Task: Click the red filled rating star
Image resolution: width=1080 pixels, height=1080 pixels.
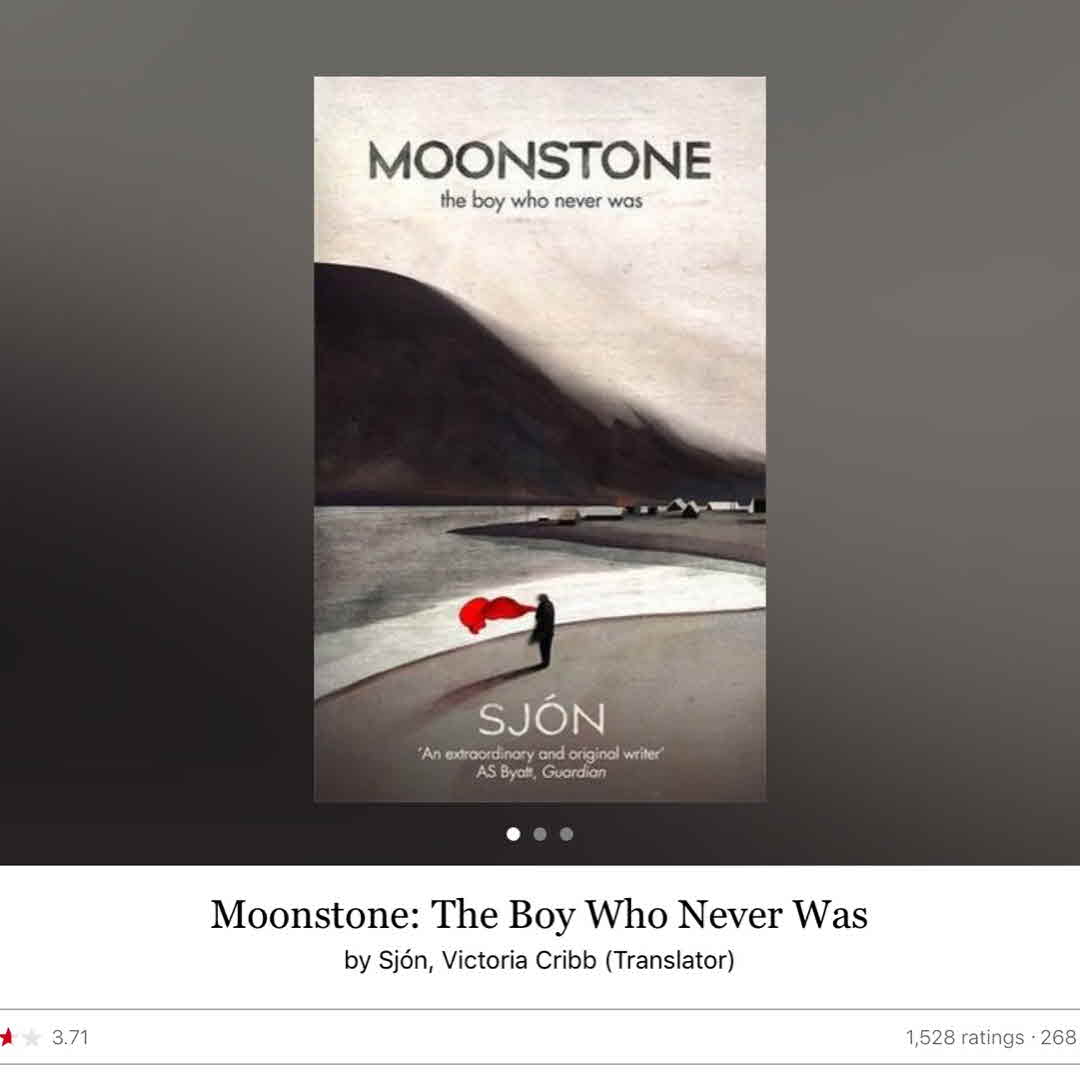Action: (x=6, y=1037)
